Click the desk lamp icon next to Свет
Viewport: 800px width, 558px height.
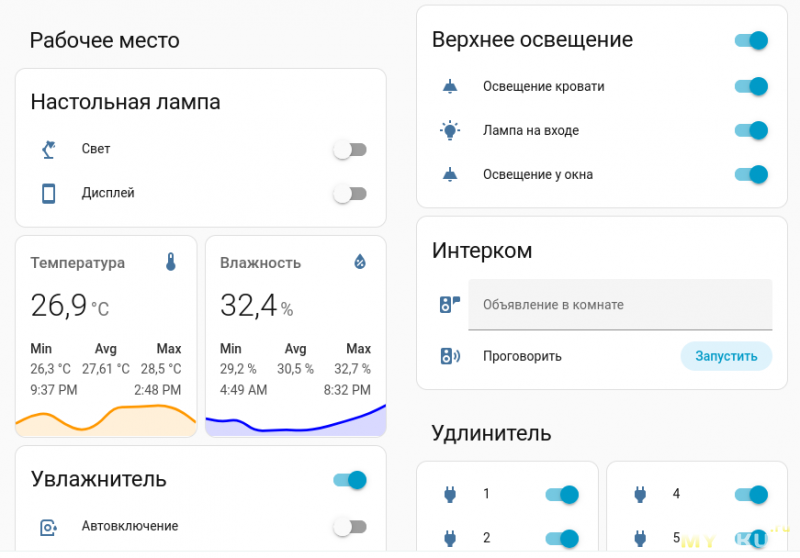click(x=48, y=150)
